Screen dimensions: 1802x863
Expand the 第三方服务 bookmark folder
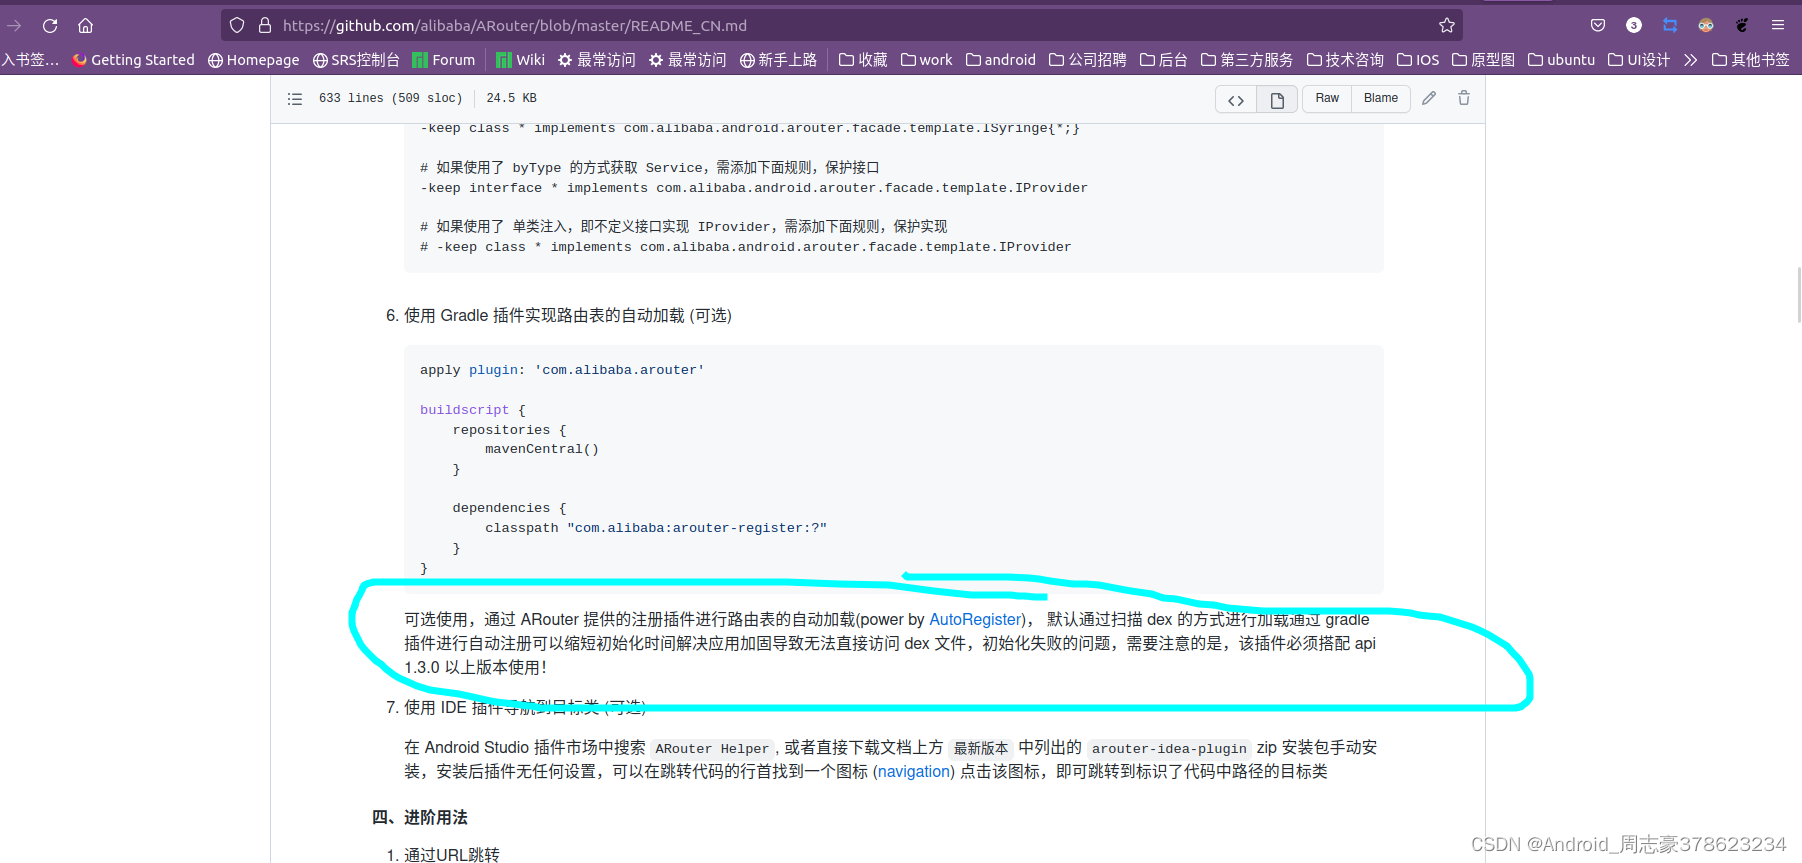1247,60
